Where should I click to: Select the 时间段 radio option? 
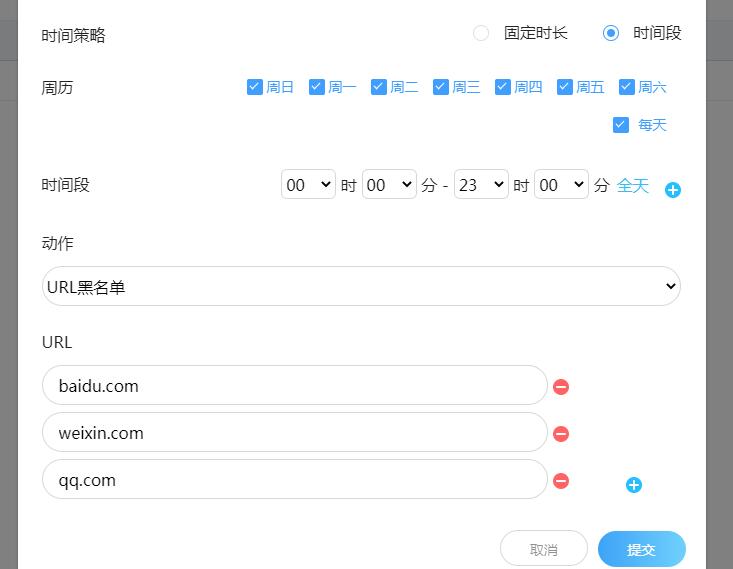point(611,33)
